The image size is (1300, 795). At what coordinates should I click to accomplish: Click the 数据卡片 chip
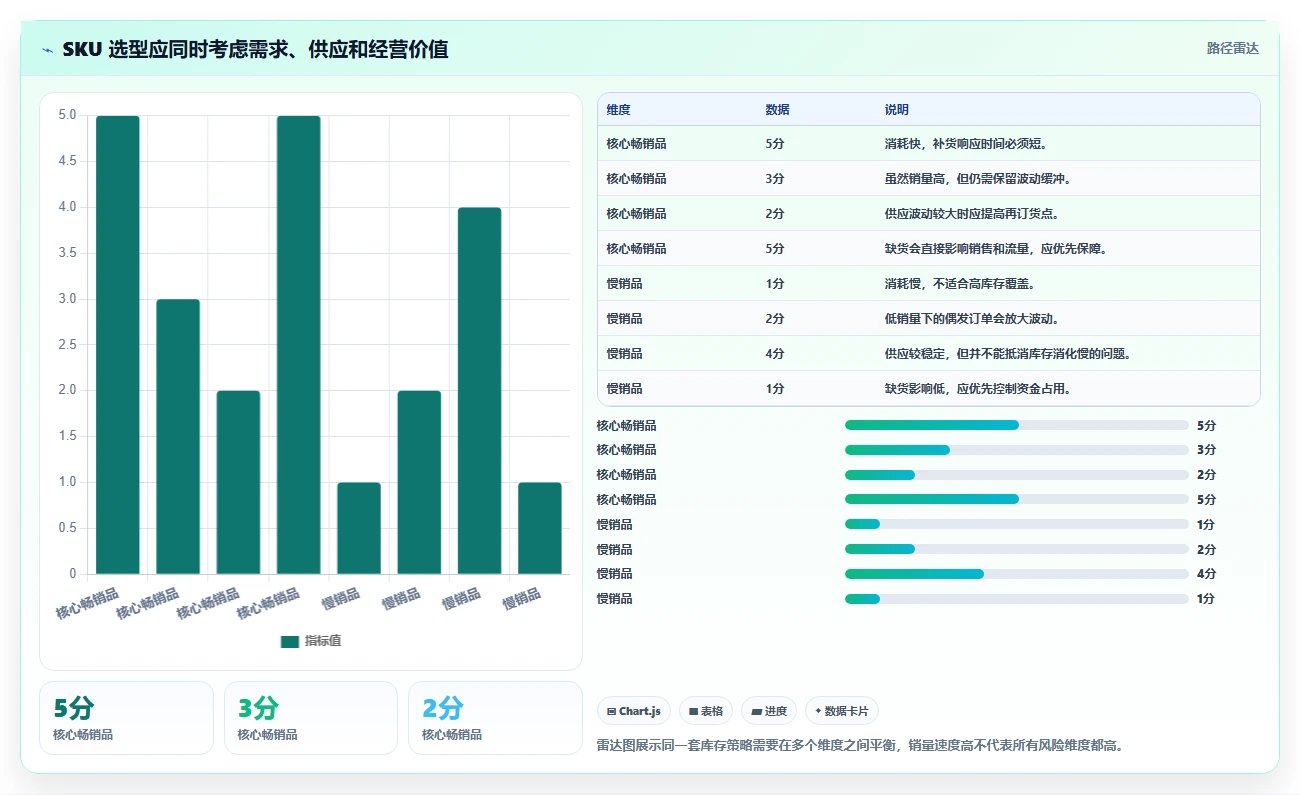click(842, 711)
